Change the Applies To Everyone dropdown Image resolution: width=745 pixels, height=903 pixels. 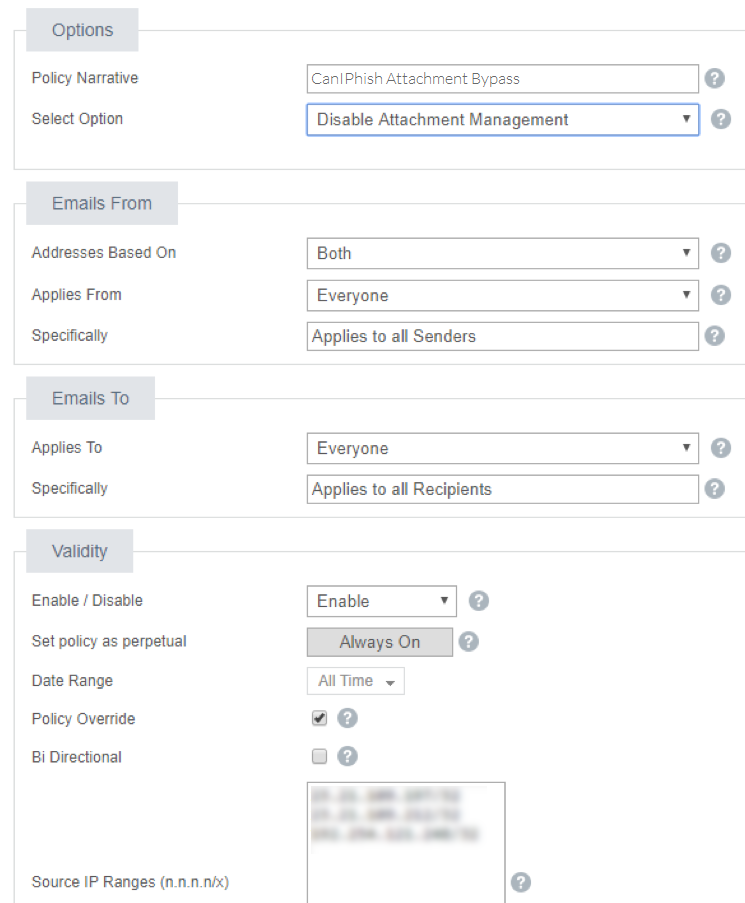click(502, 448)
